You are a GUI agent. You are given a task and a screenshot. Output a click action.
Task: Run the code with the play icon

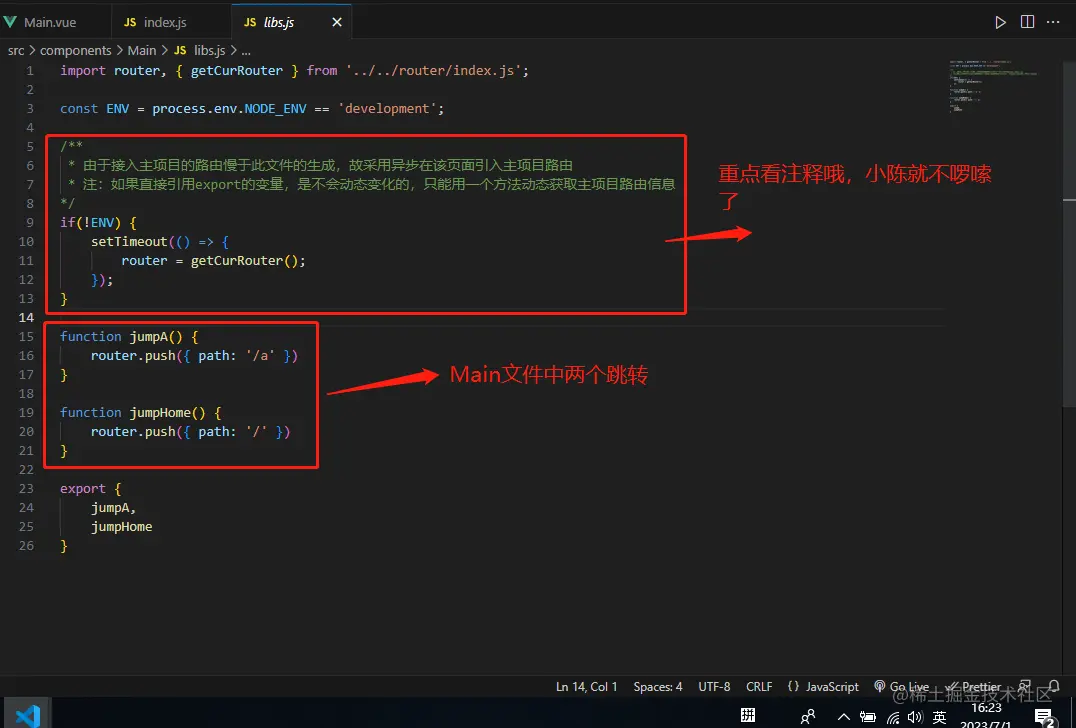pyautogui.click(x=1000, y=22)
